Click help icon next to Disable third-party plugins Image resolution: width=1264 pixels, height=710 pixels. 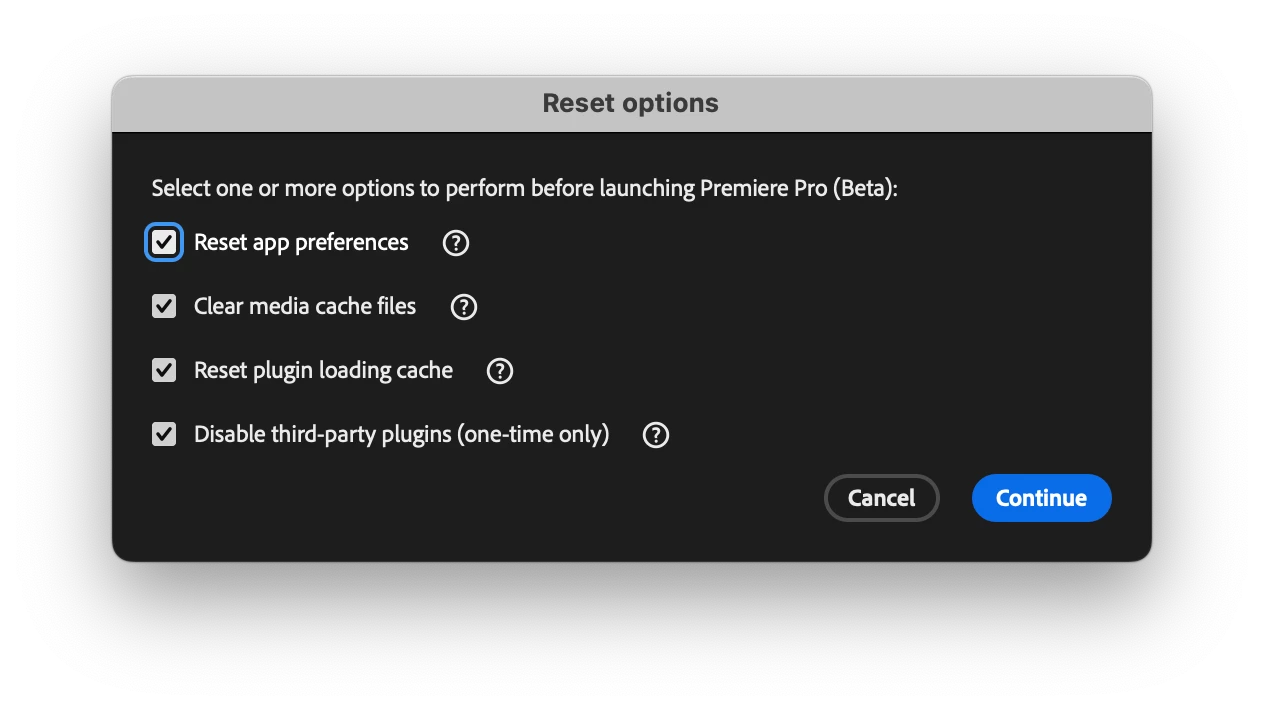click(656, 435)
